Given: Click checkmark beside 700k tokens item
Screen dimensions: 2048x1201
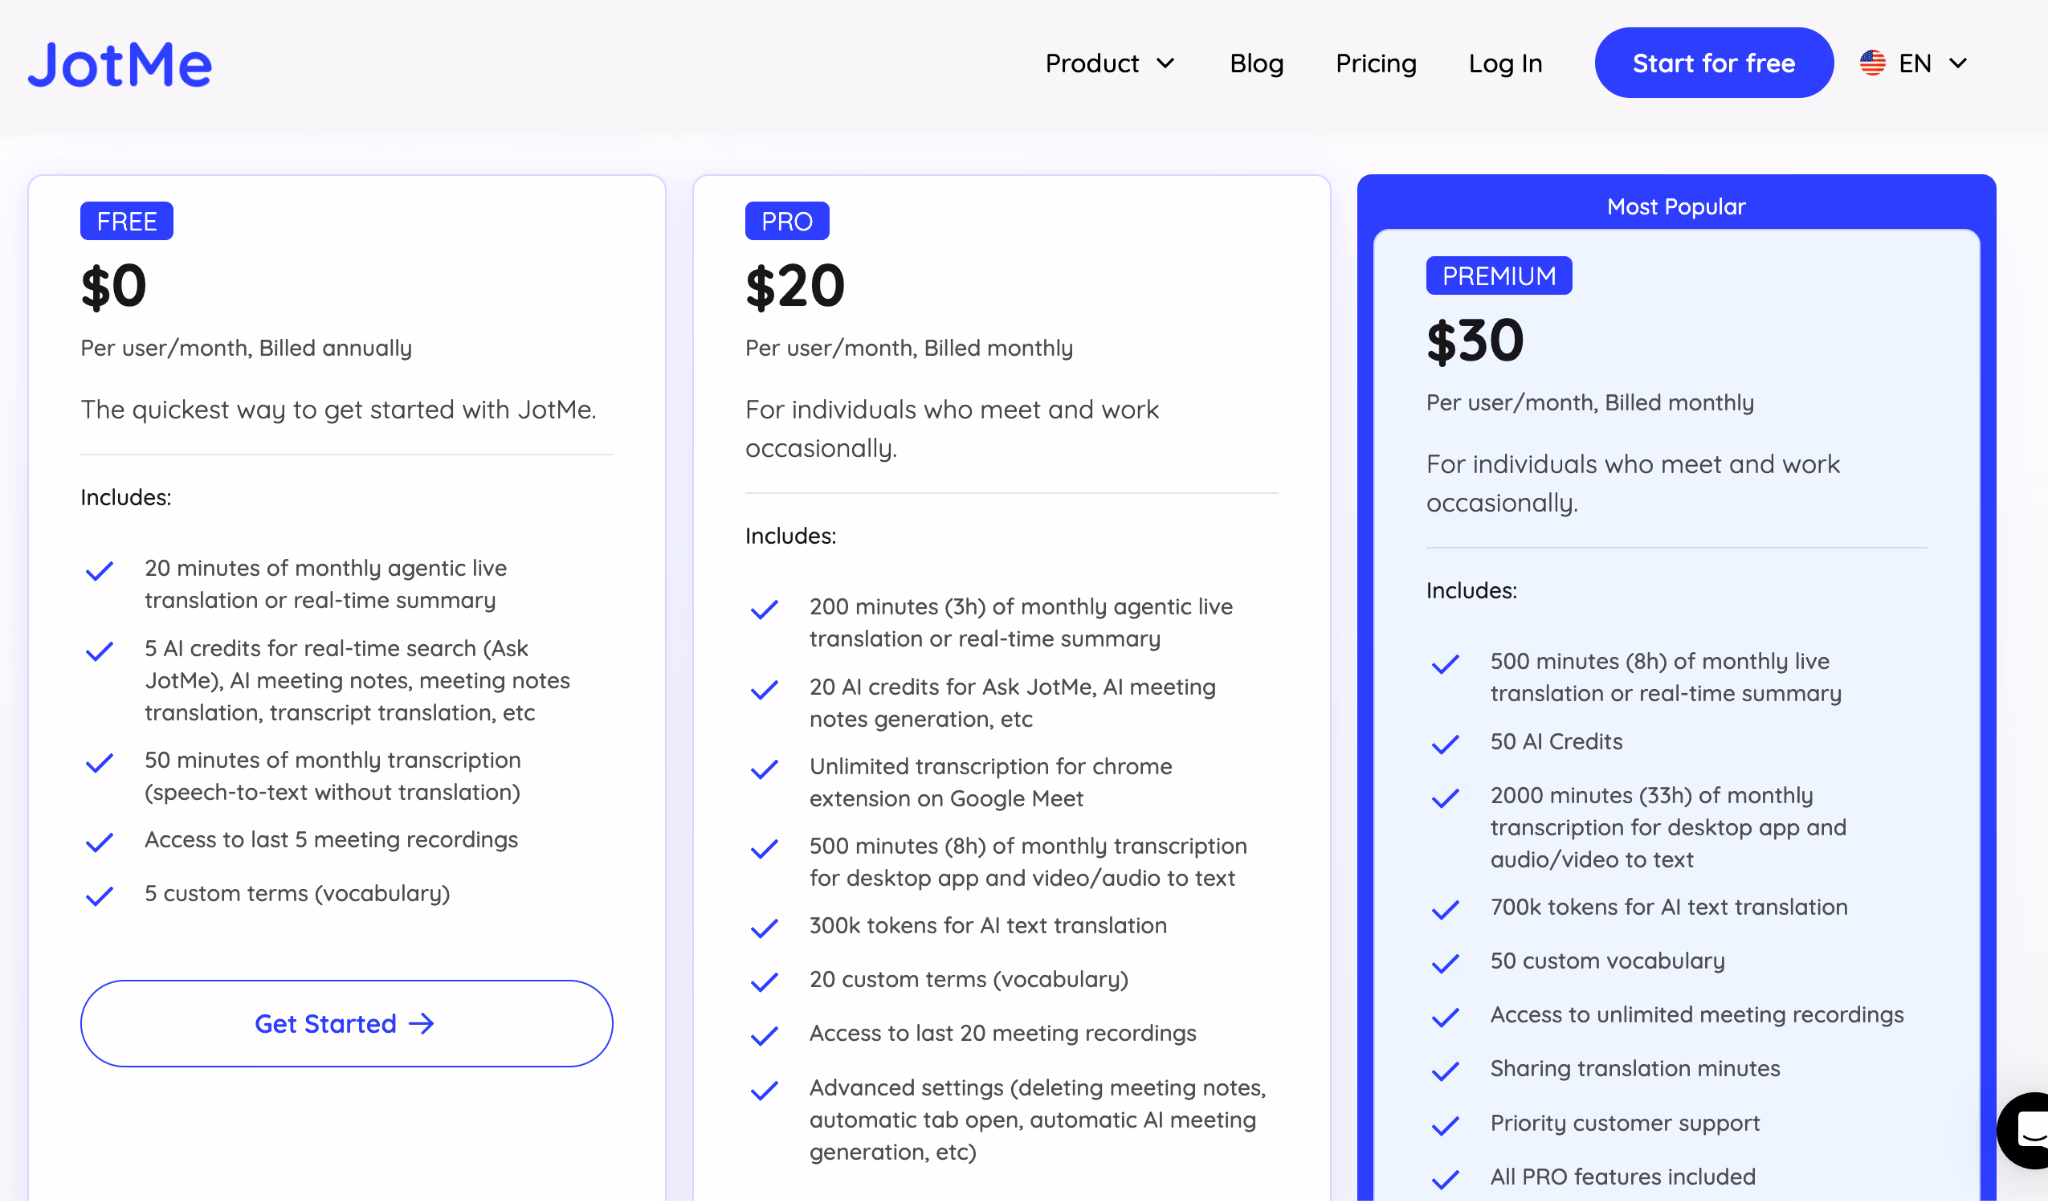Looking at the screenshot, I should (x=1445, y=910).
